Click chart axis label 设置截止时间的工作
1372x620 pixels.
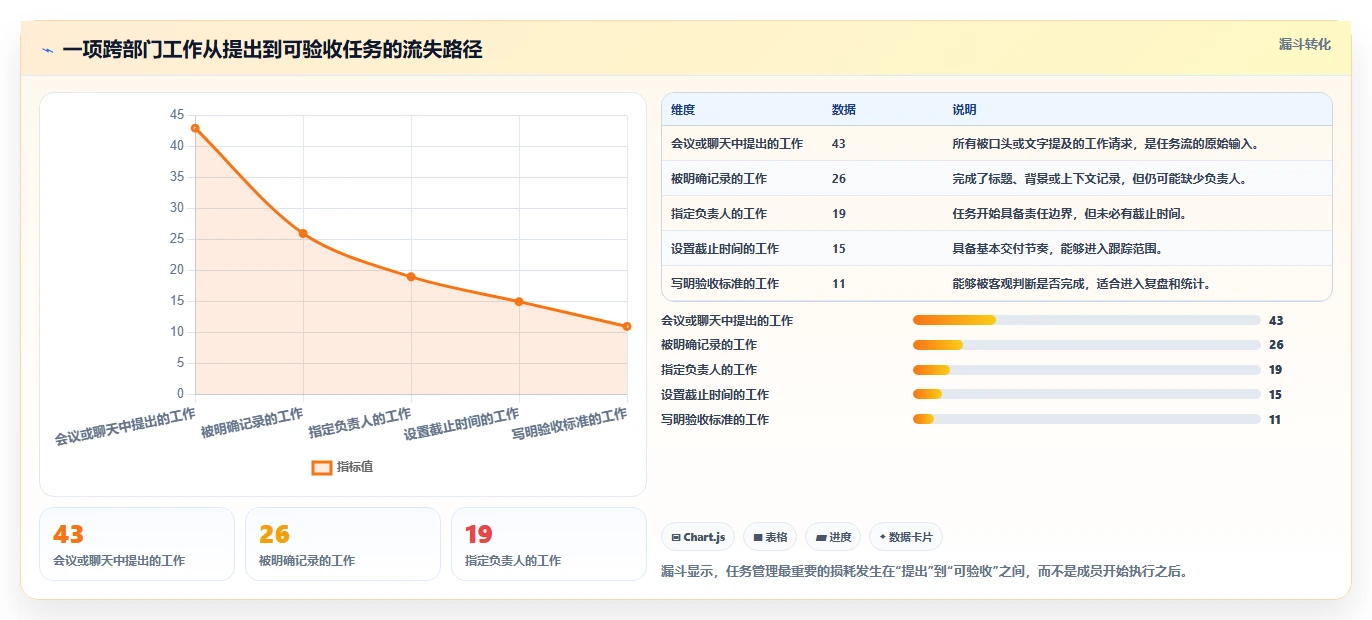(462, 423)
